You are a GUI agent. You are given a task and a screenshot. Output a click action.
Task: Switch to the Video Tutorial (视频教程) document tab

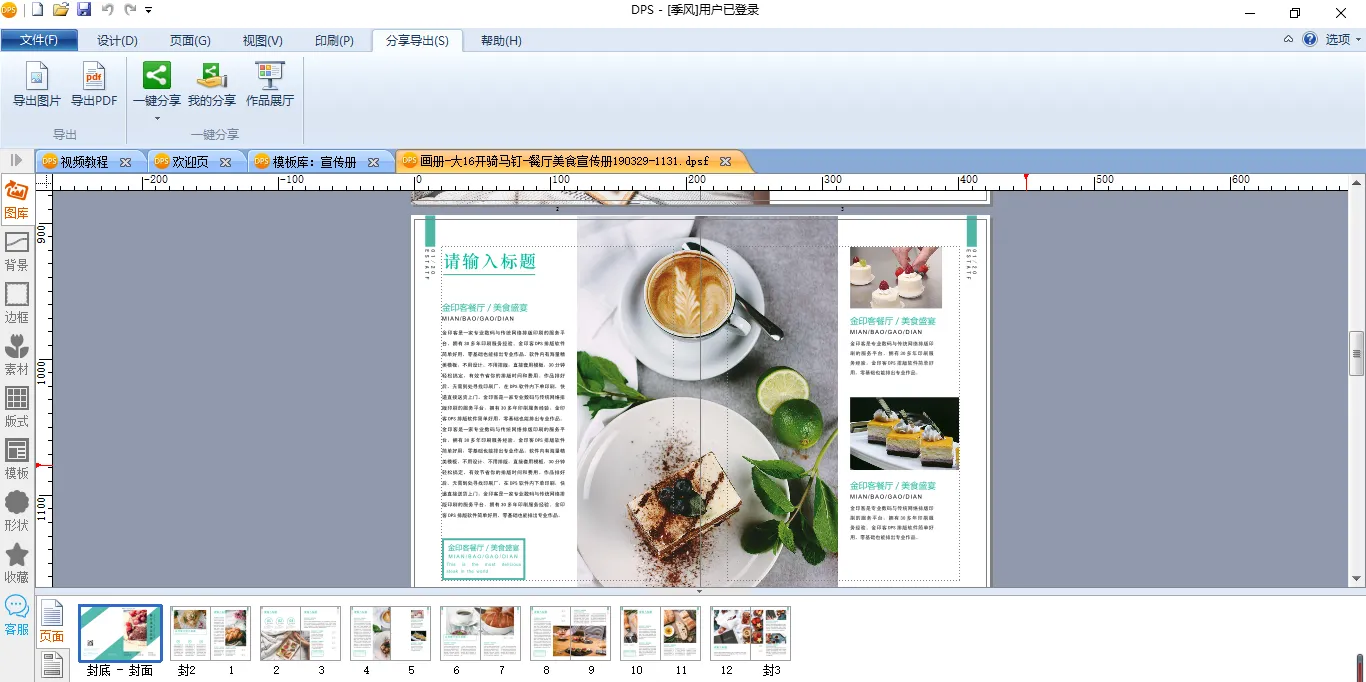point(83,162)
